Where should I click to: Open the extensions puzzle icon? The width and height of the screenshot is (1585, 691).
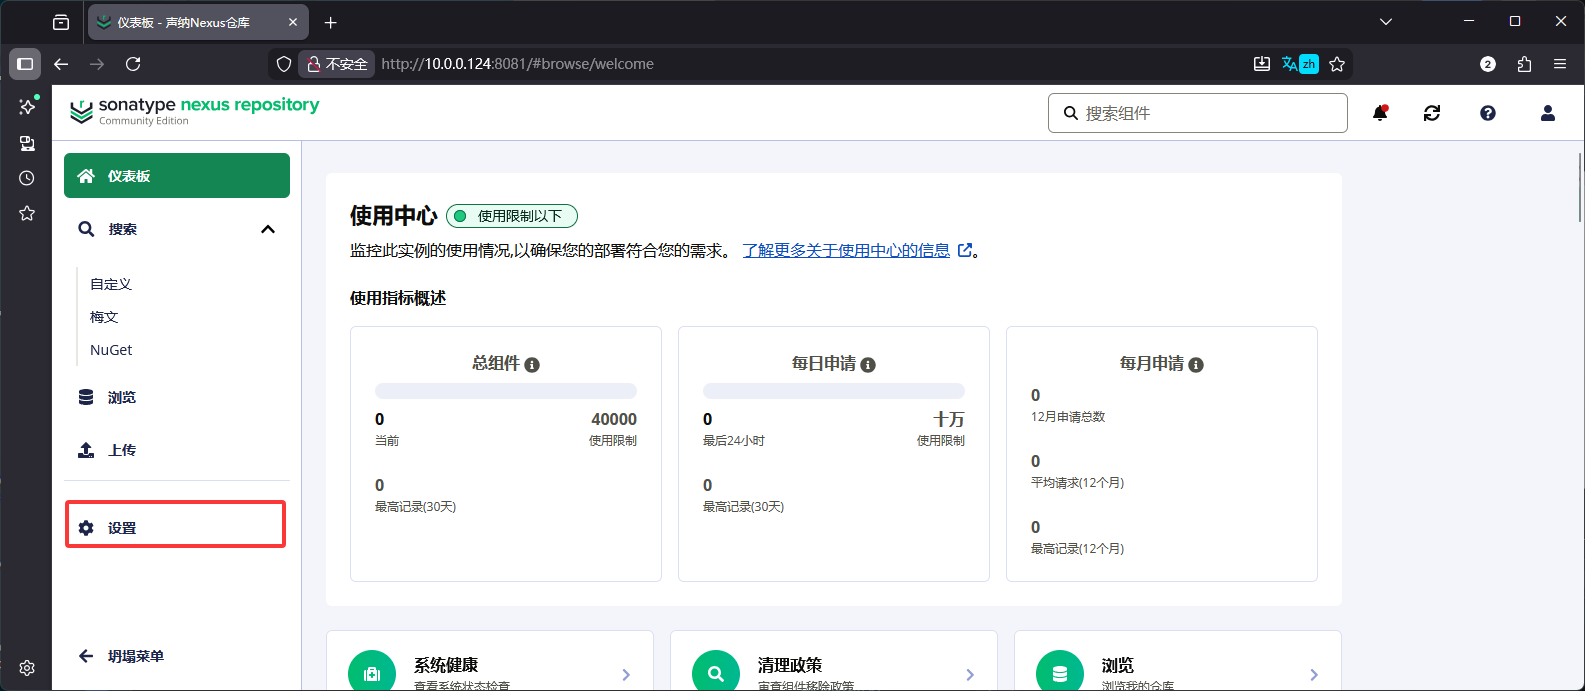coord(1524,64)
